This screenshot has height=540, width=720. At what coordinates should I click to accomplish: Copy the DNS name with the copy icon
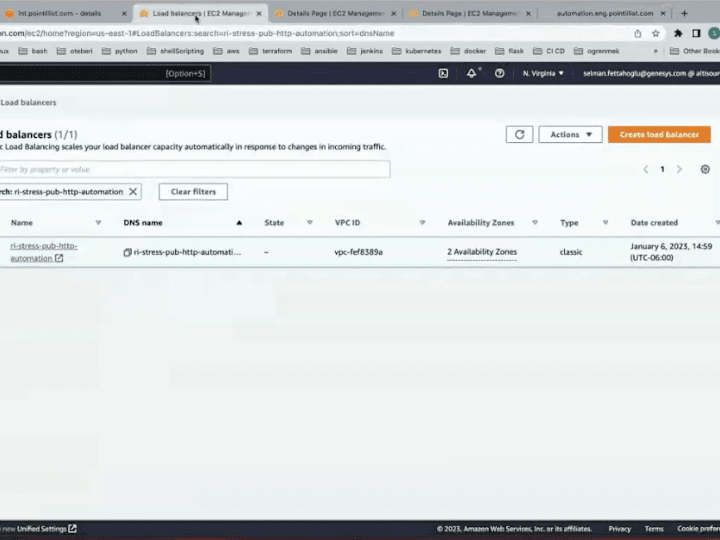[128, 252]
